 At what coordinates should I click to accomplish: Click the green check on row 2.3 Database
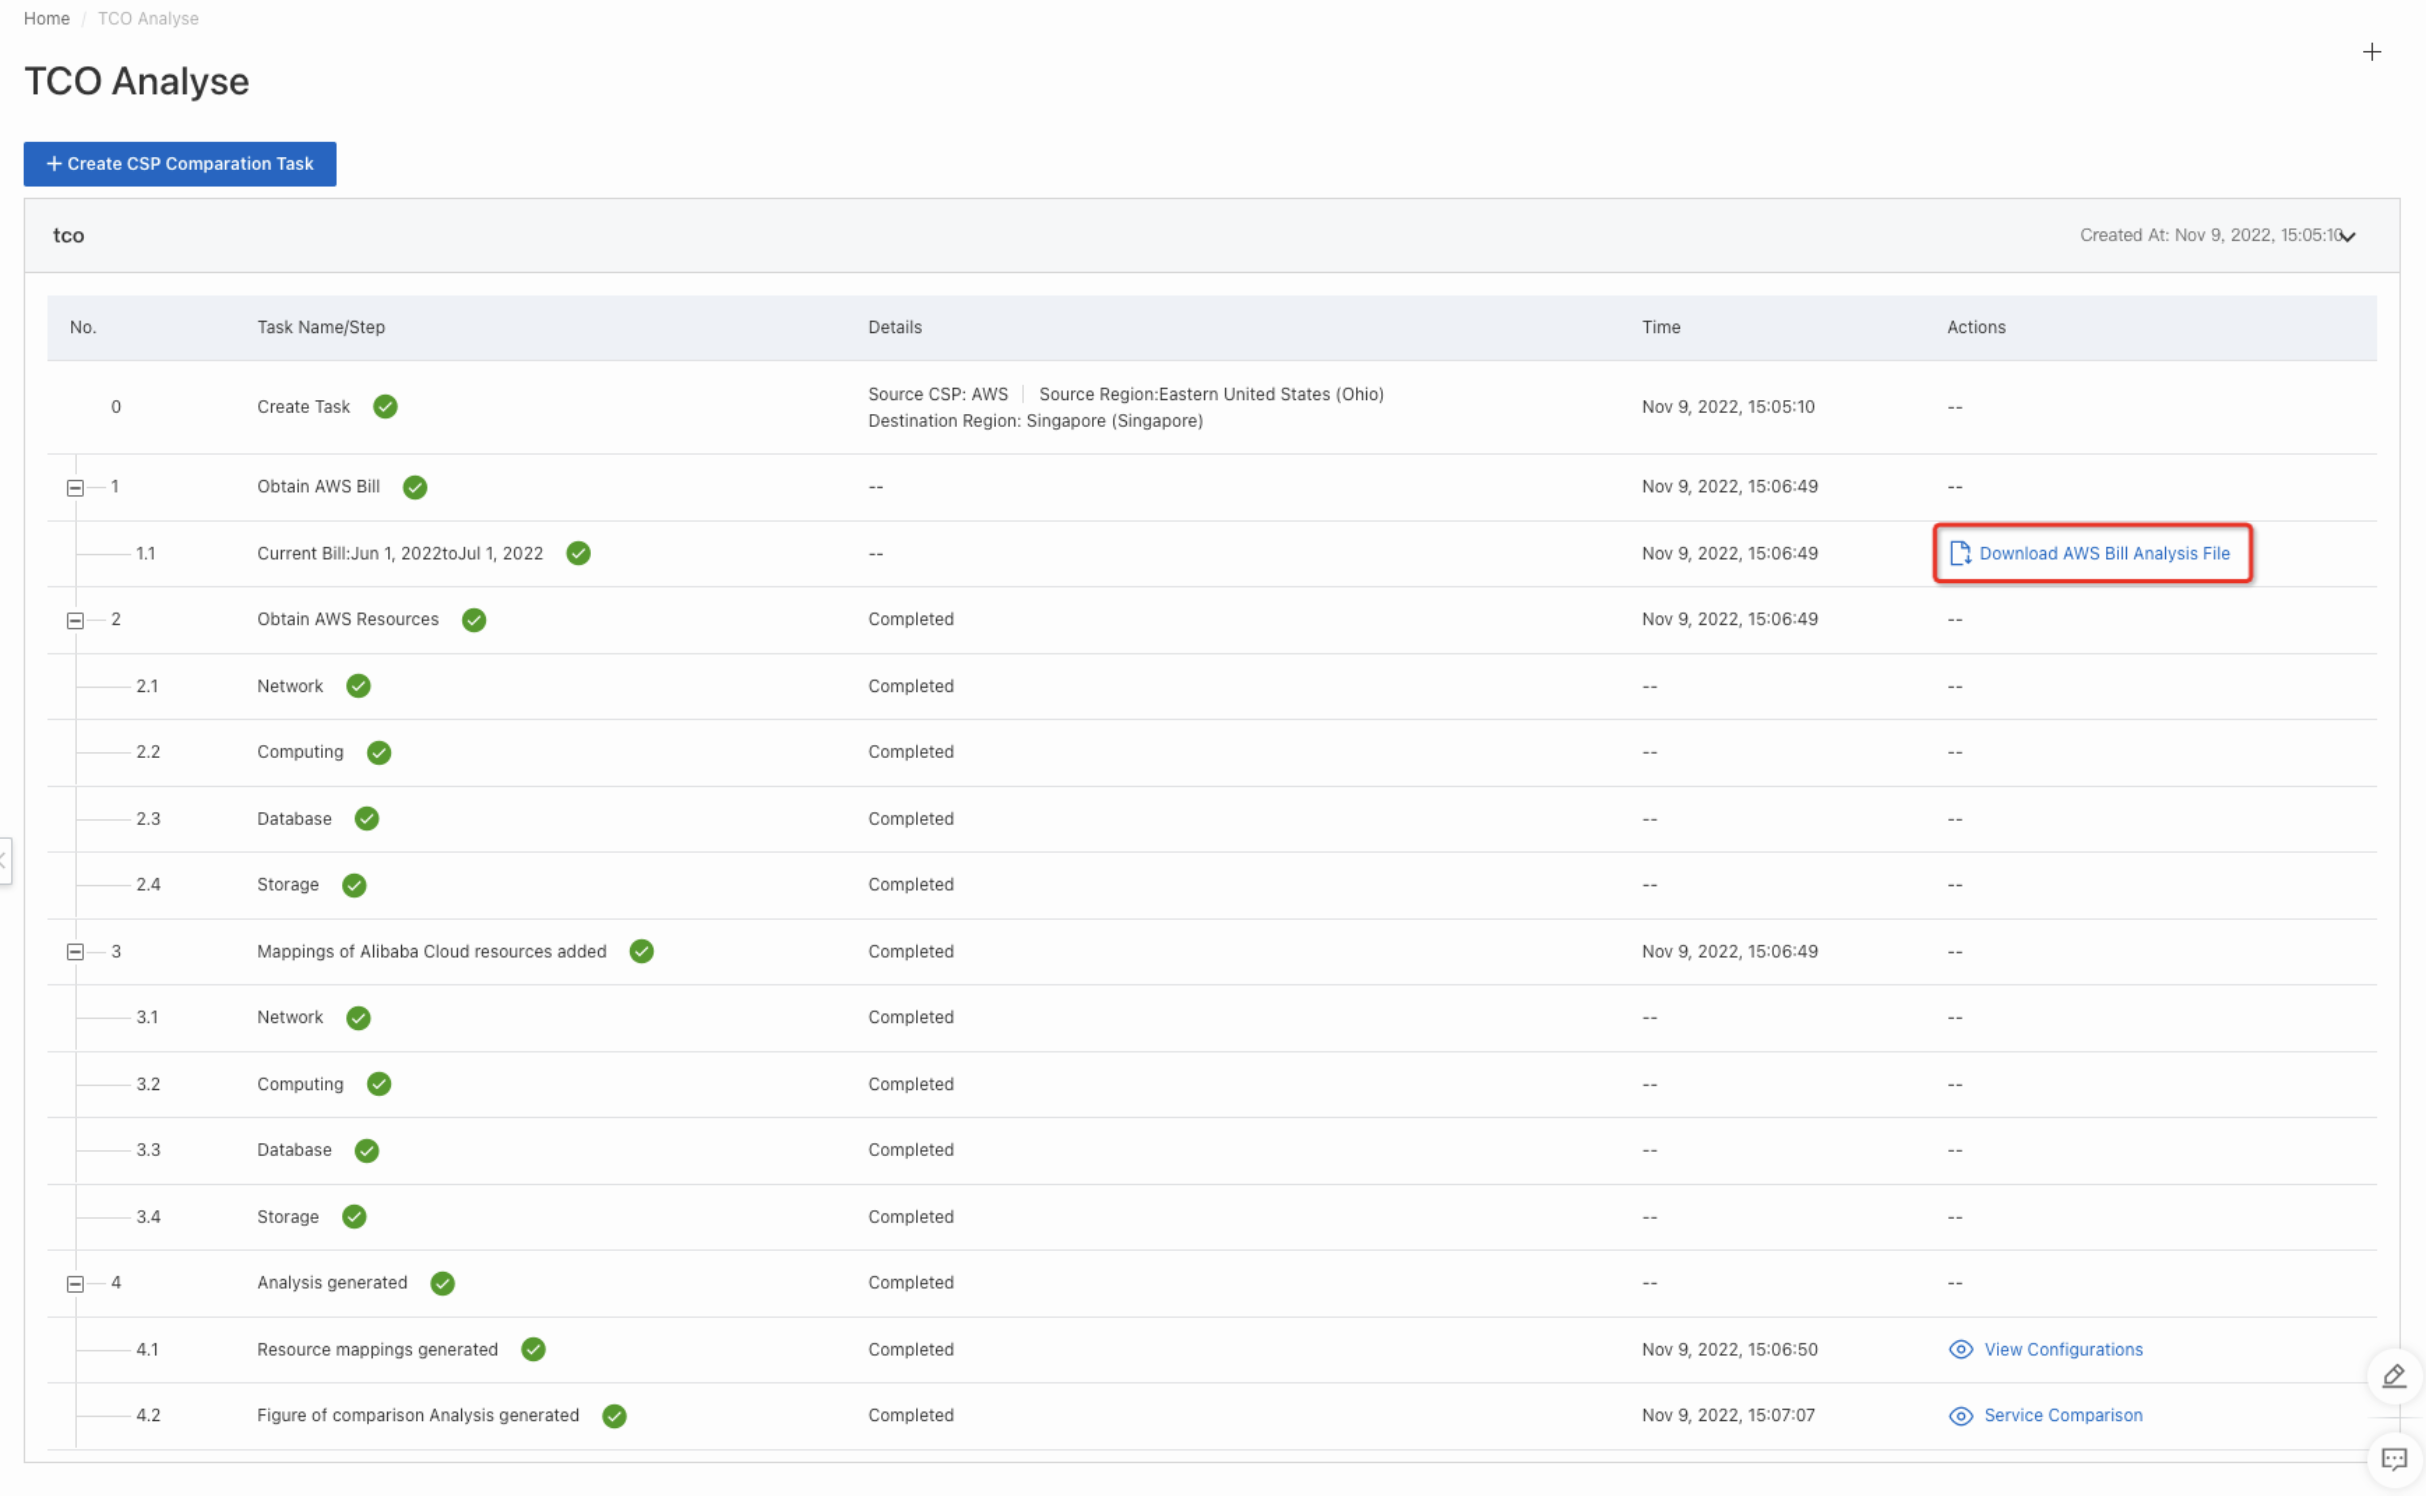click(367, 819)
